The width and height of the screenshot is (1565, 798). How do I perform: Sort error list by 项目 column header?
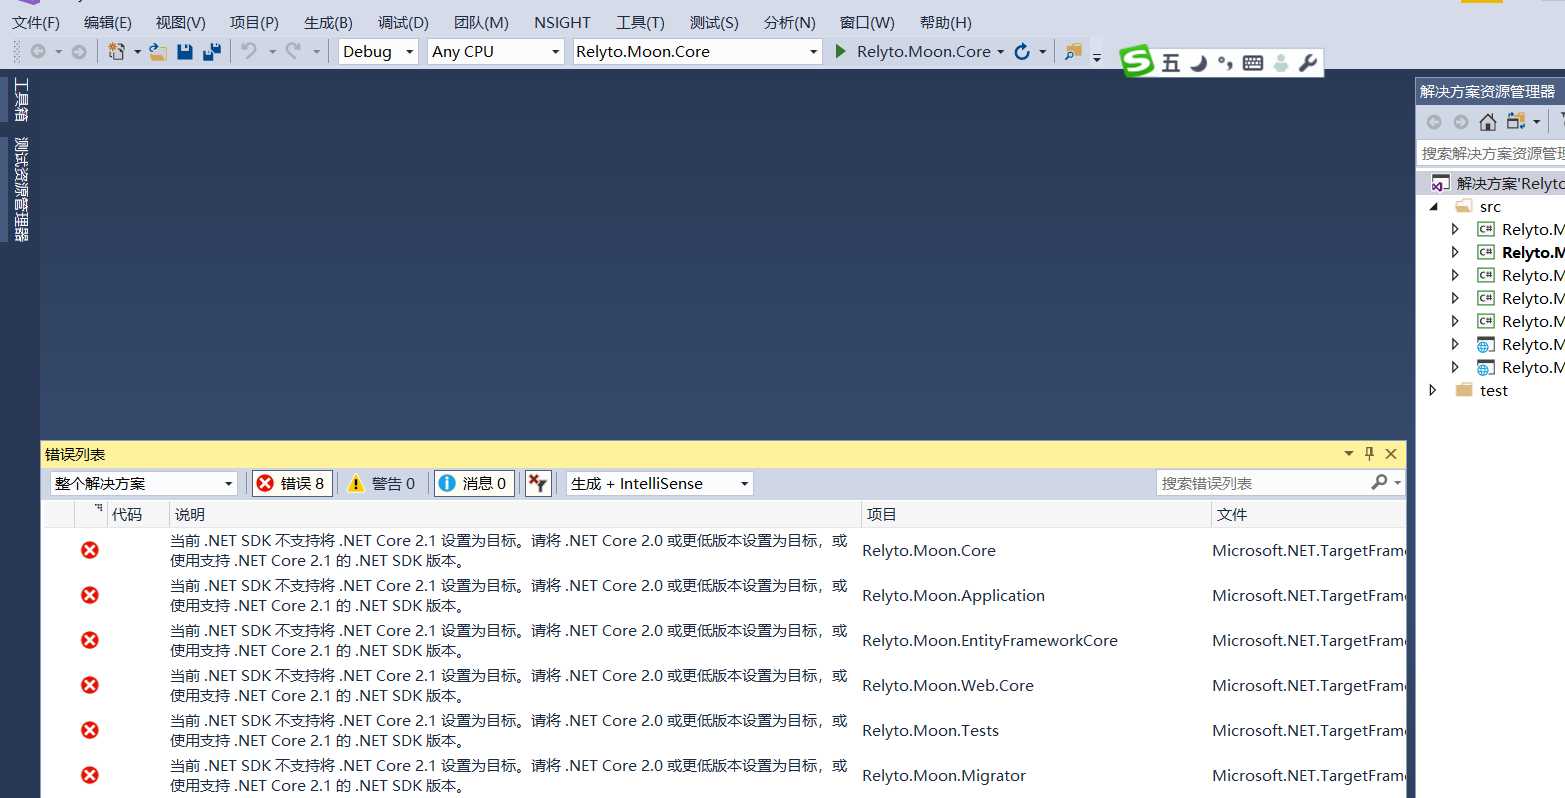click(1036, 514)
